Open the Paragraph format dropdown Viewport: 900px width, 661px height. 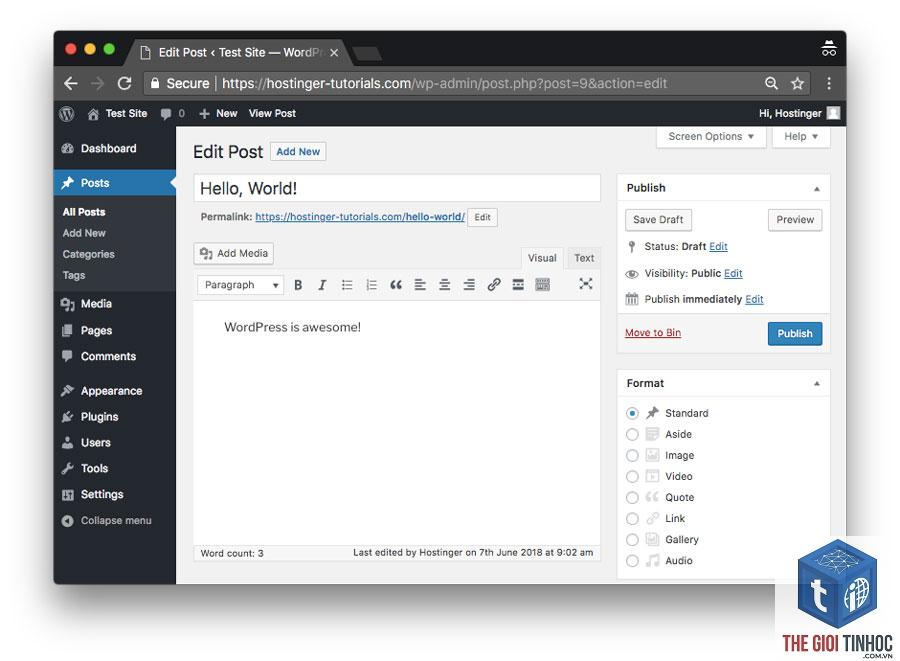(x=240, y=285)
